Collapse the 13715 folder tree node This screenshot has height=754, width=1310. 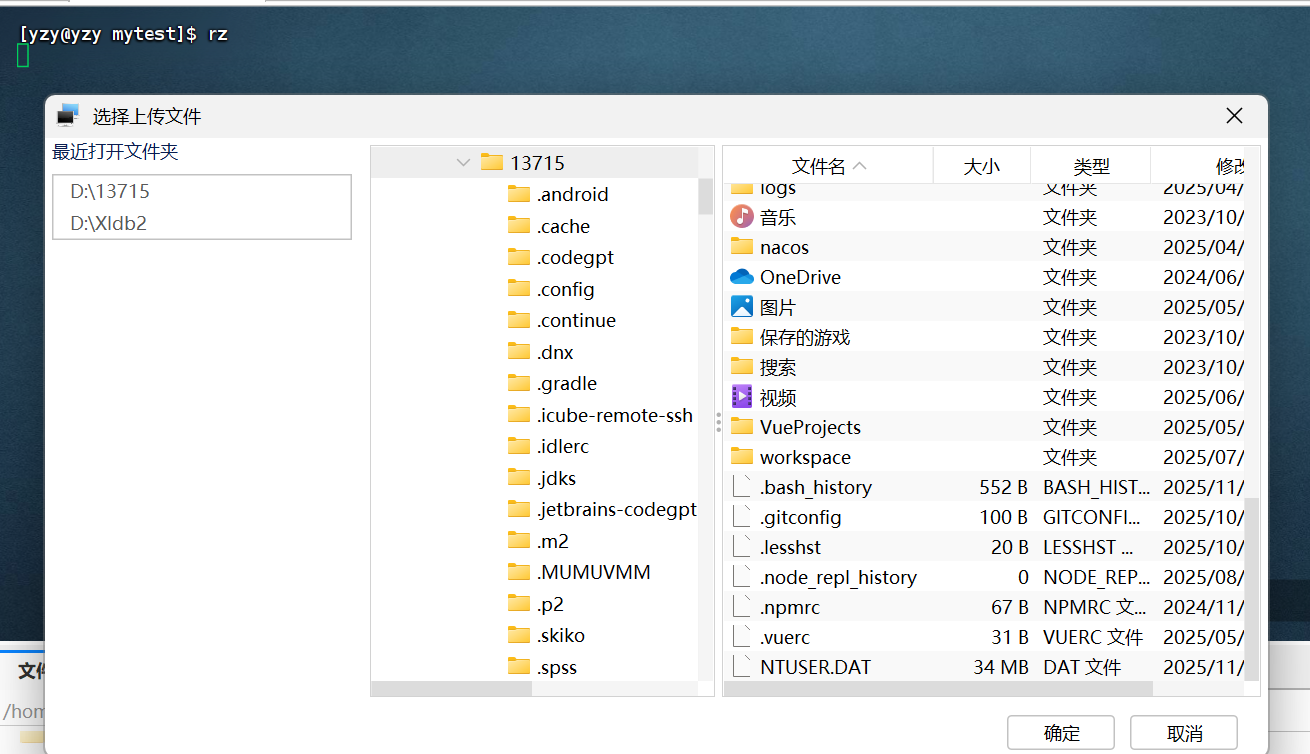[x=463, y=162]
